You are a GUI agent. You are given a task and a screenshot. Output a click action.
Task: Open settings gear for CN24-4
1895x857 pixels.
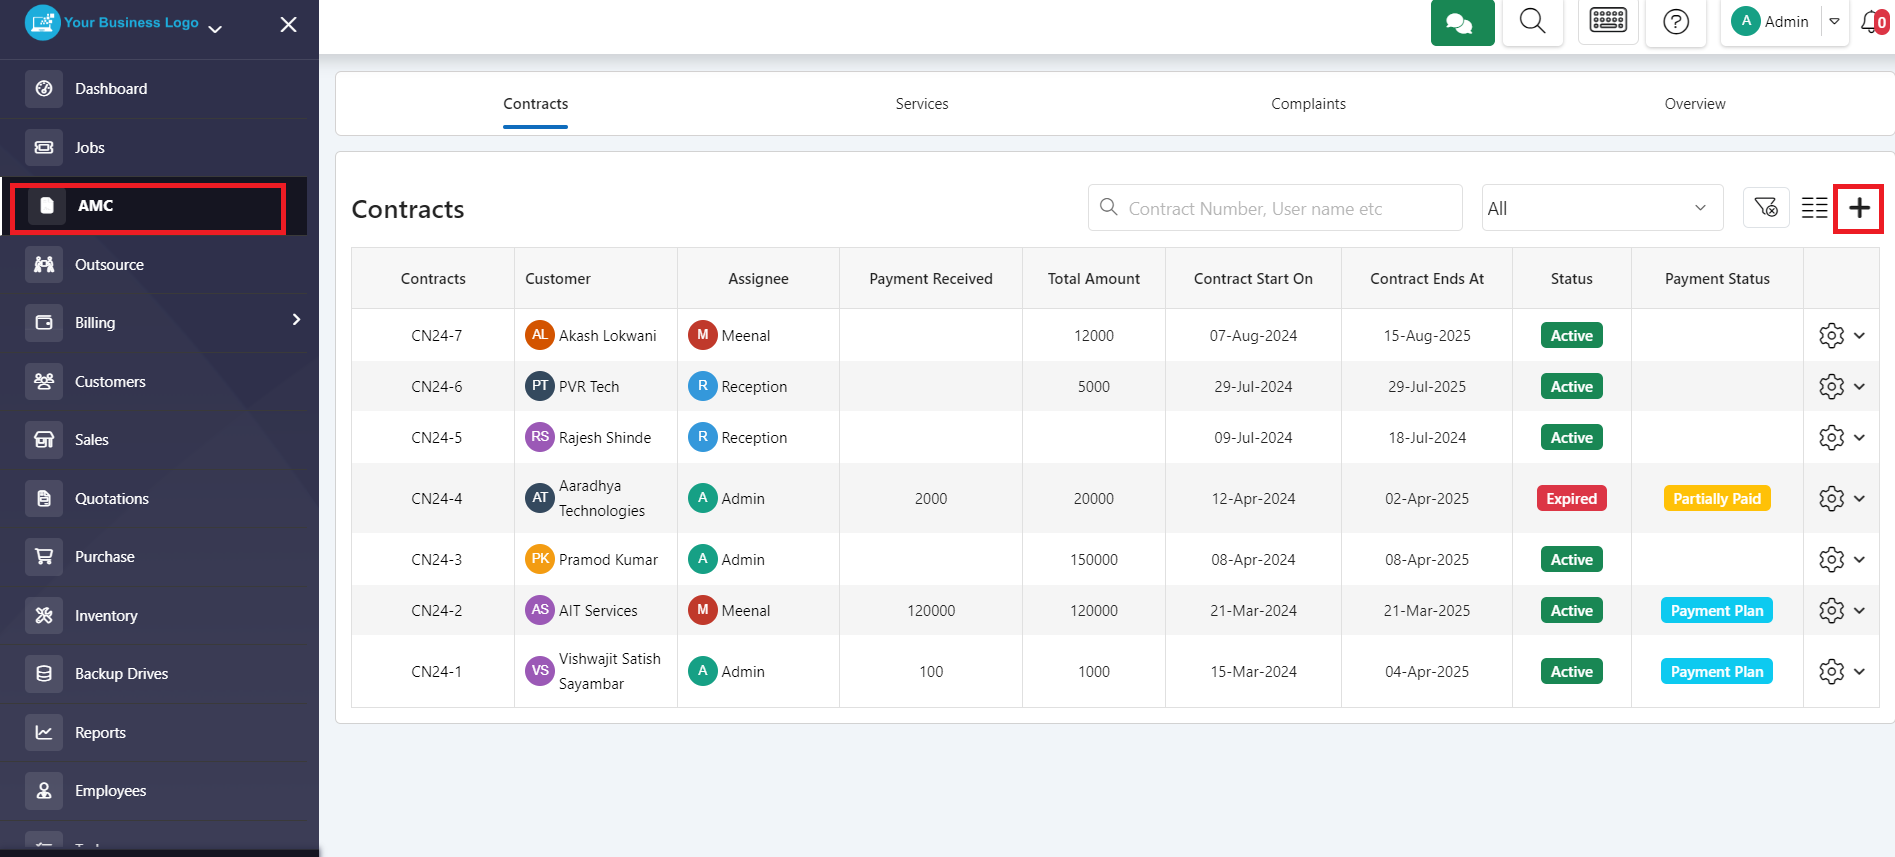(1831, 499)
